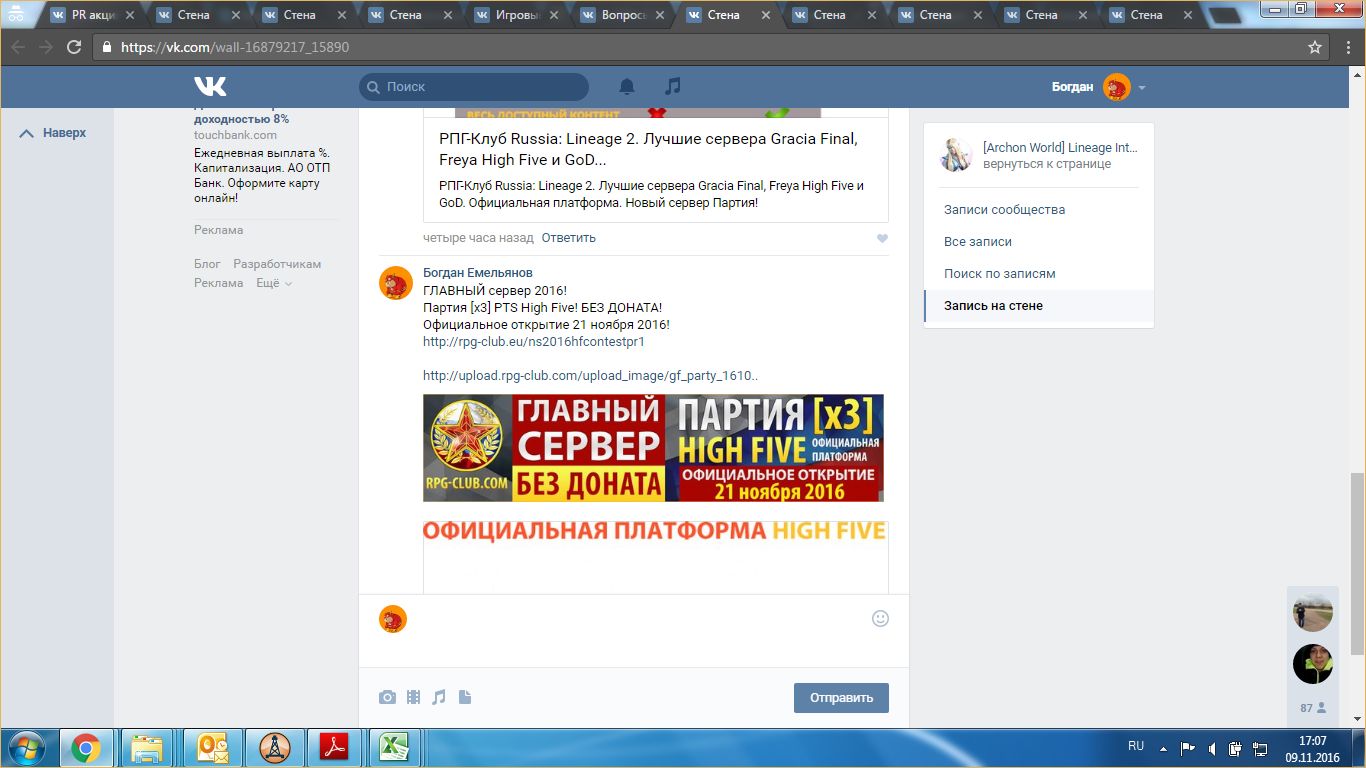Click Ответить to reply to comment
Viewport: 1366px width, 768px height.
pyautogui.click(x=568, y=238)
